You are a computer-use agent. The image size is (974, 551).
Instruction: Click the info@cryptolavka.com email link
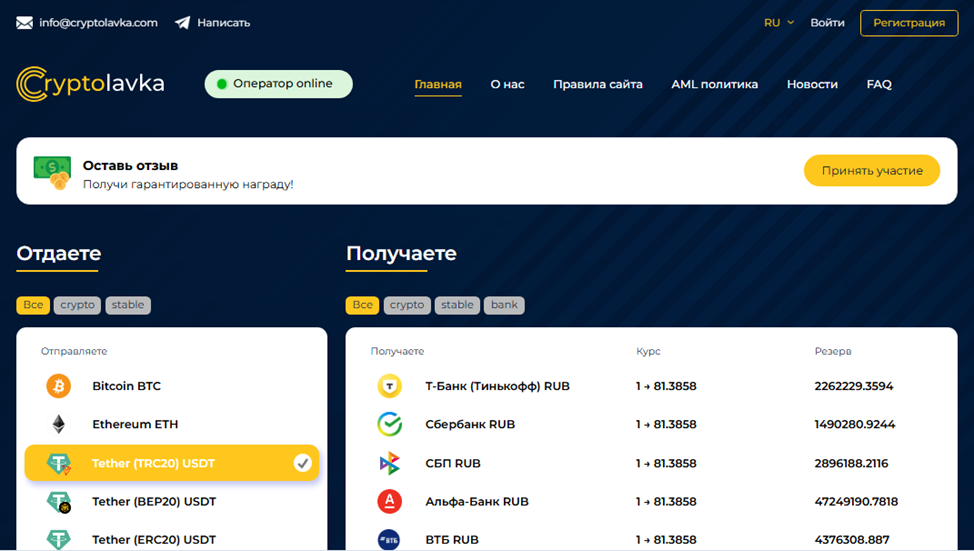pyautogui.click(x=98, y=23)
